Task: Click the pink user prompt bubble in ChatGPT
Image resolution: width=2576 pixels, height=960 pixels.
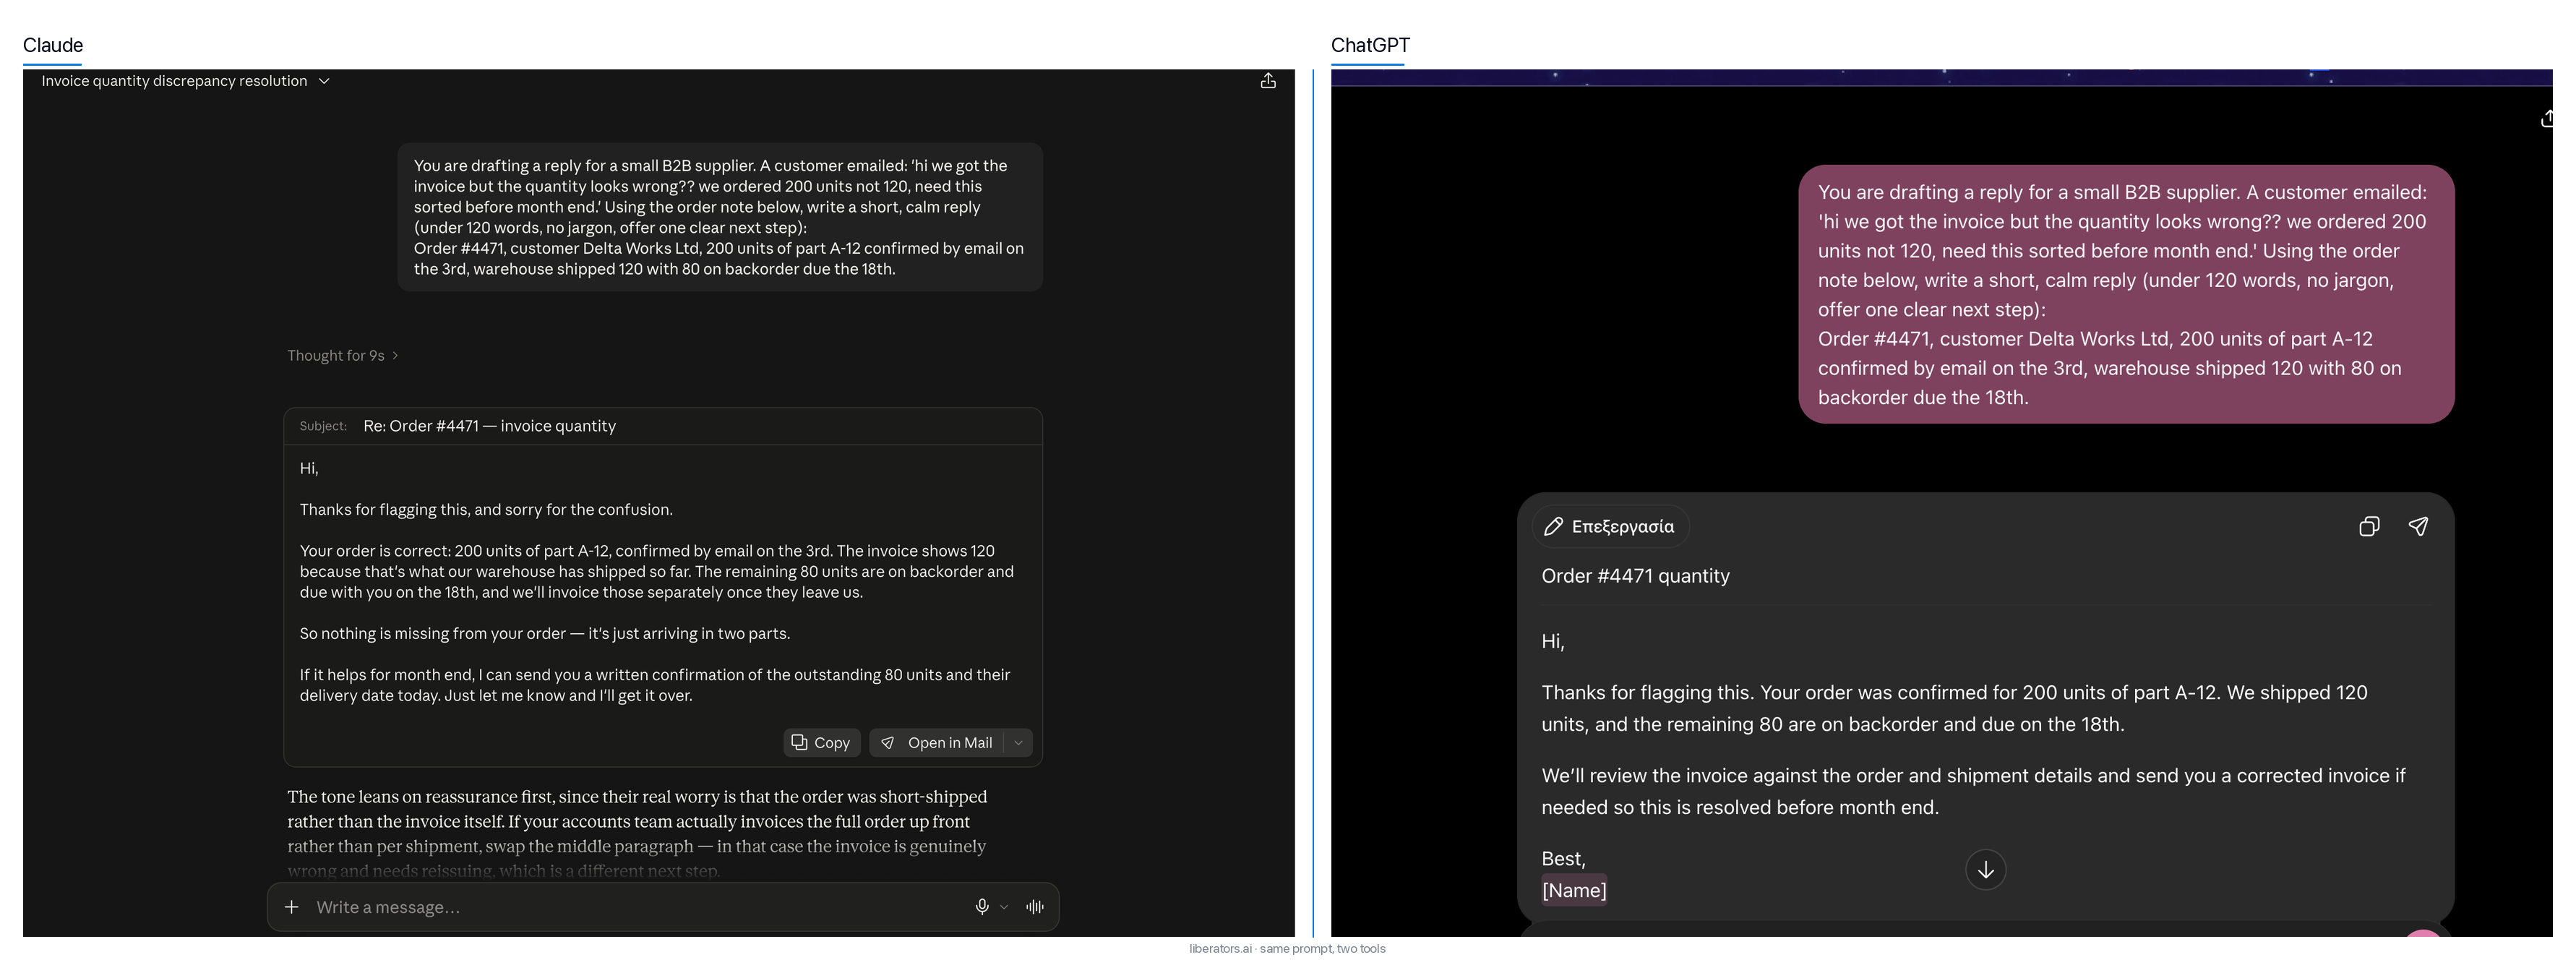Action: coord(2126,294)
